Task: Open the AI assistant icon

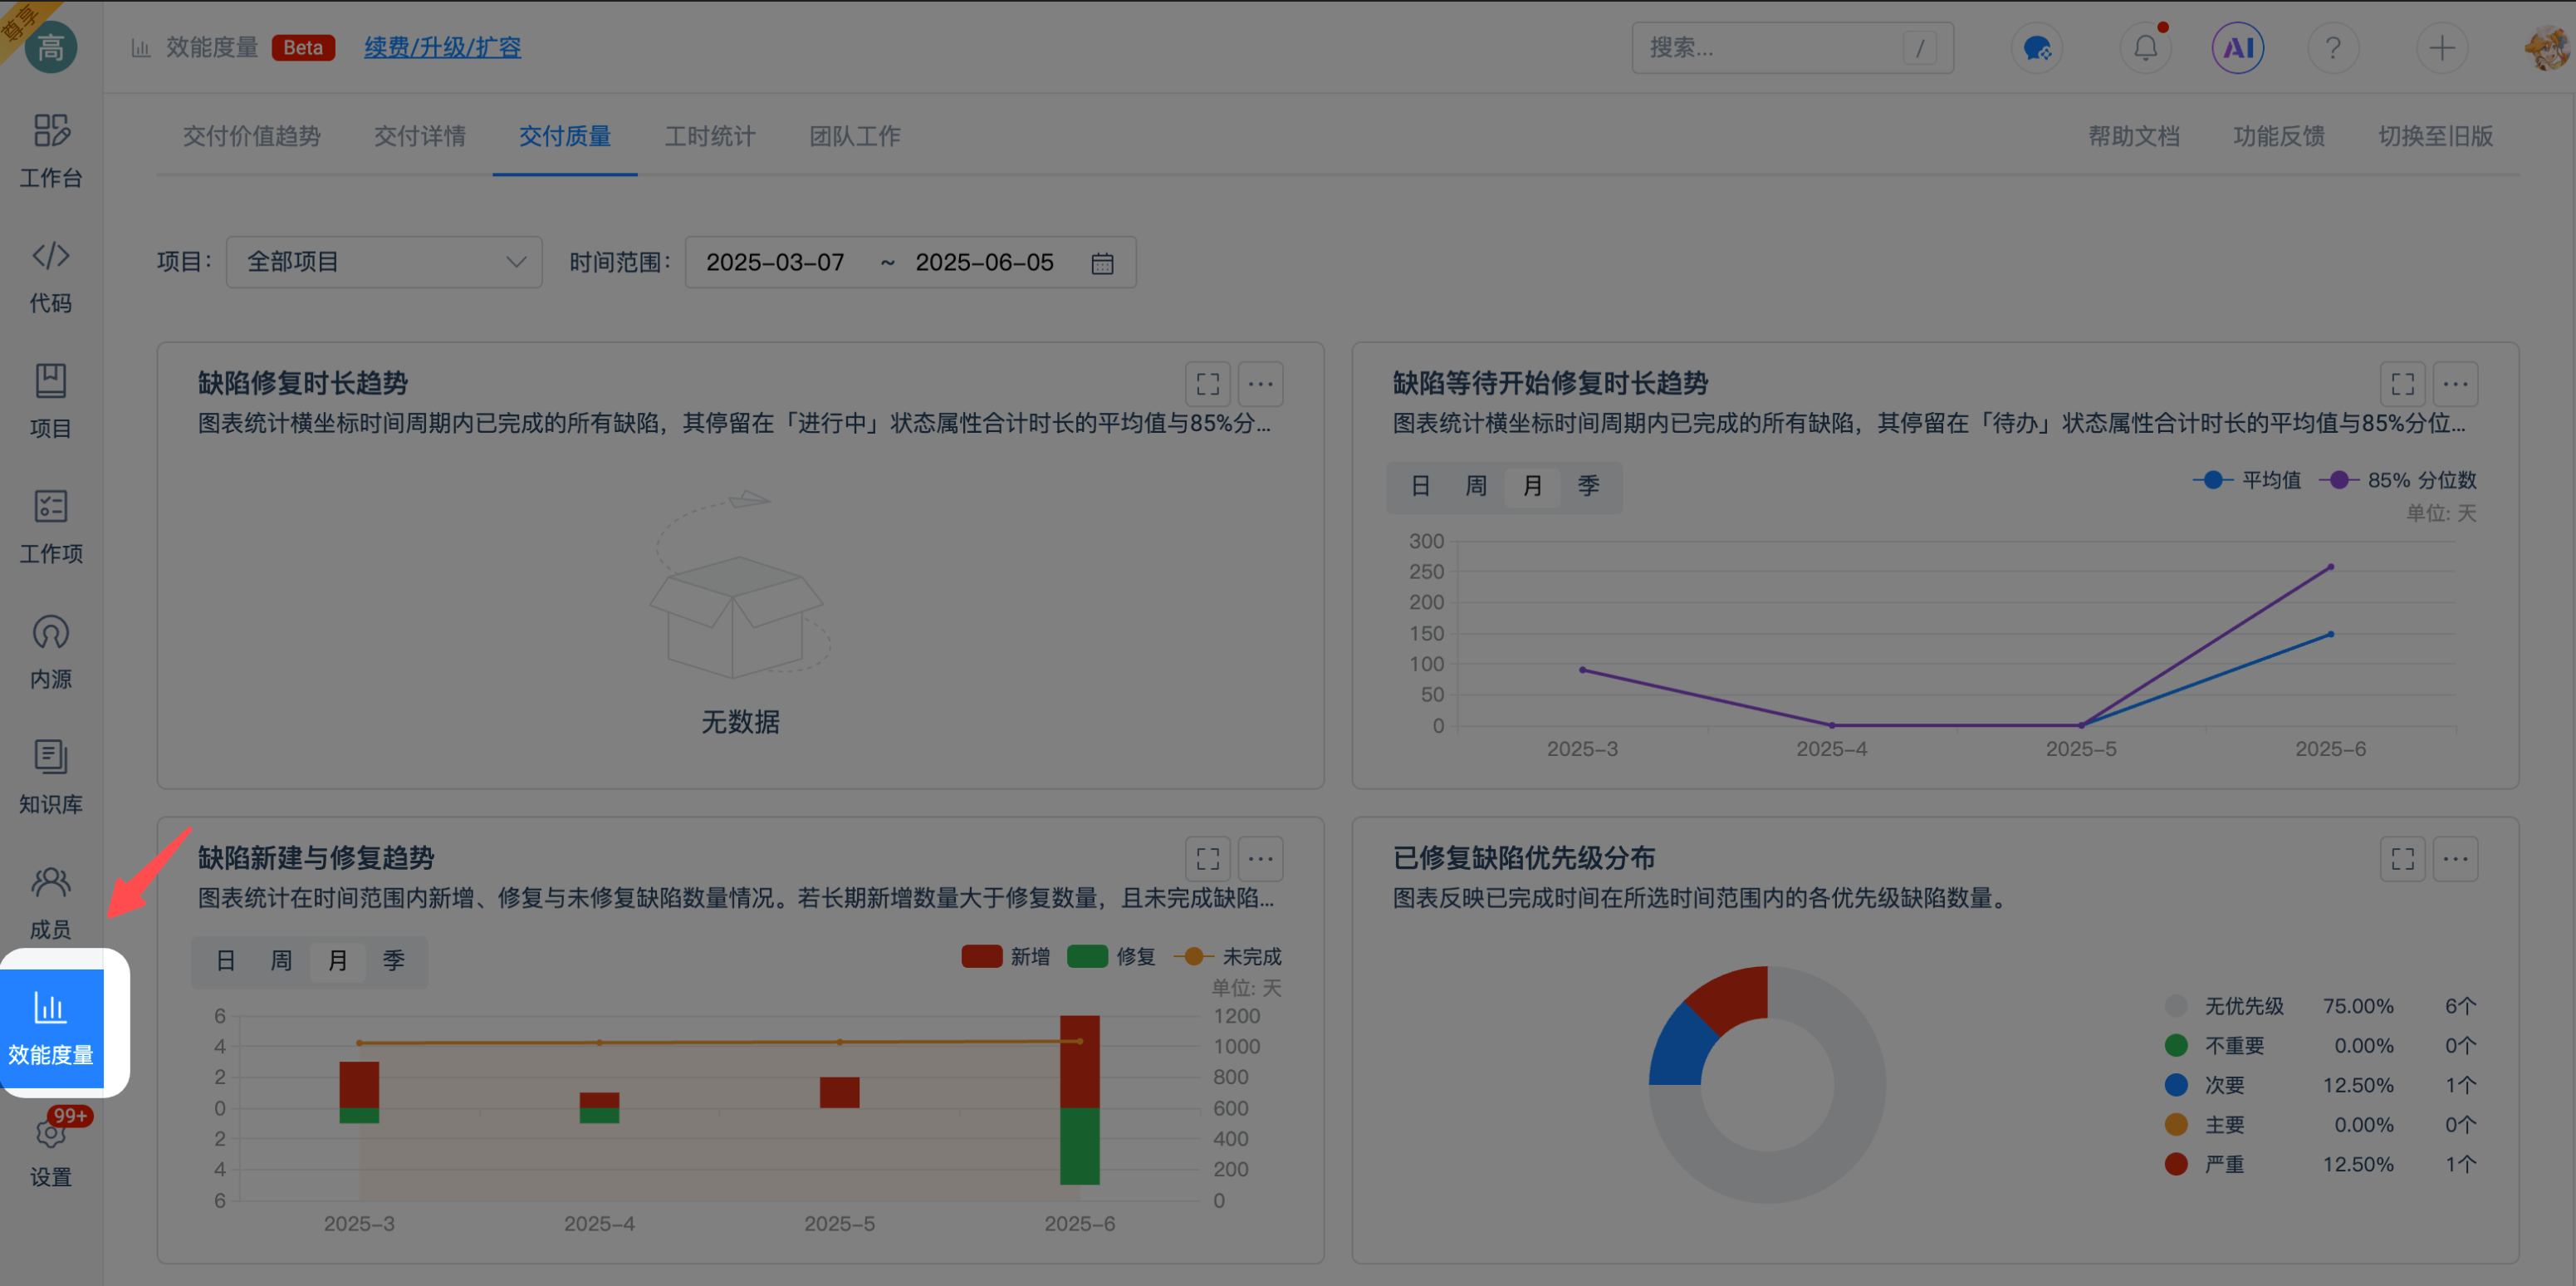Action: point(2237,47)
